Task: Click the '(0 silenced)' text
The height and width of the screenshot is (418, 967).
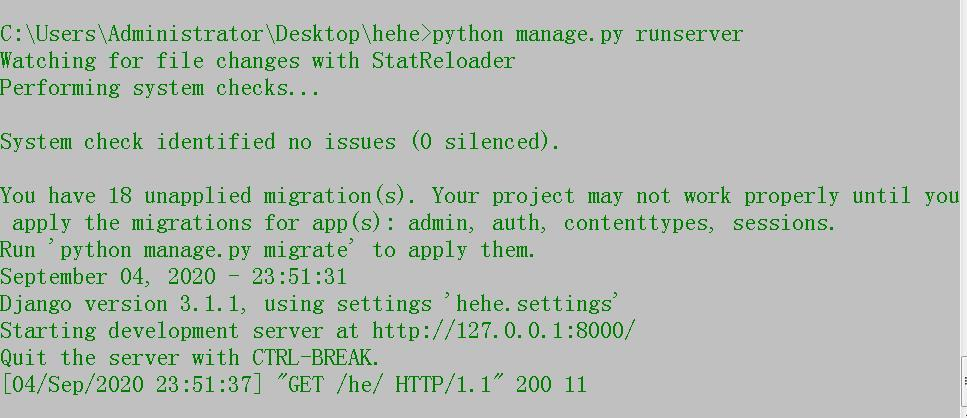Action: click(x=485, y=142)
